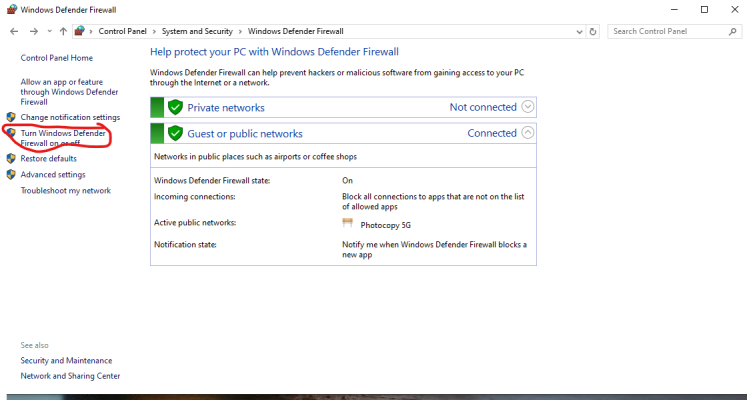Click the Connected status text

[492, 133]
